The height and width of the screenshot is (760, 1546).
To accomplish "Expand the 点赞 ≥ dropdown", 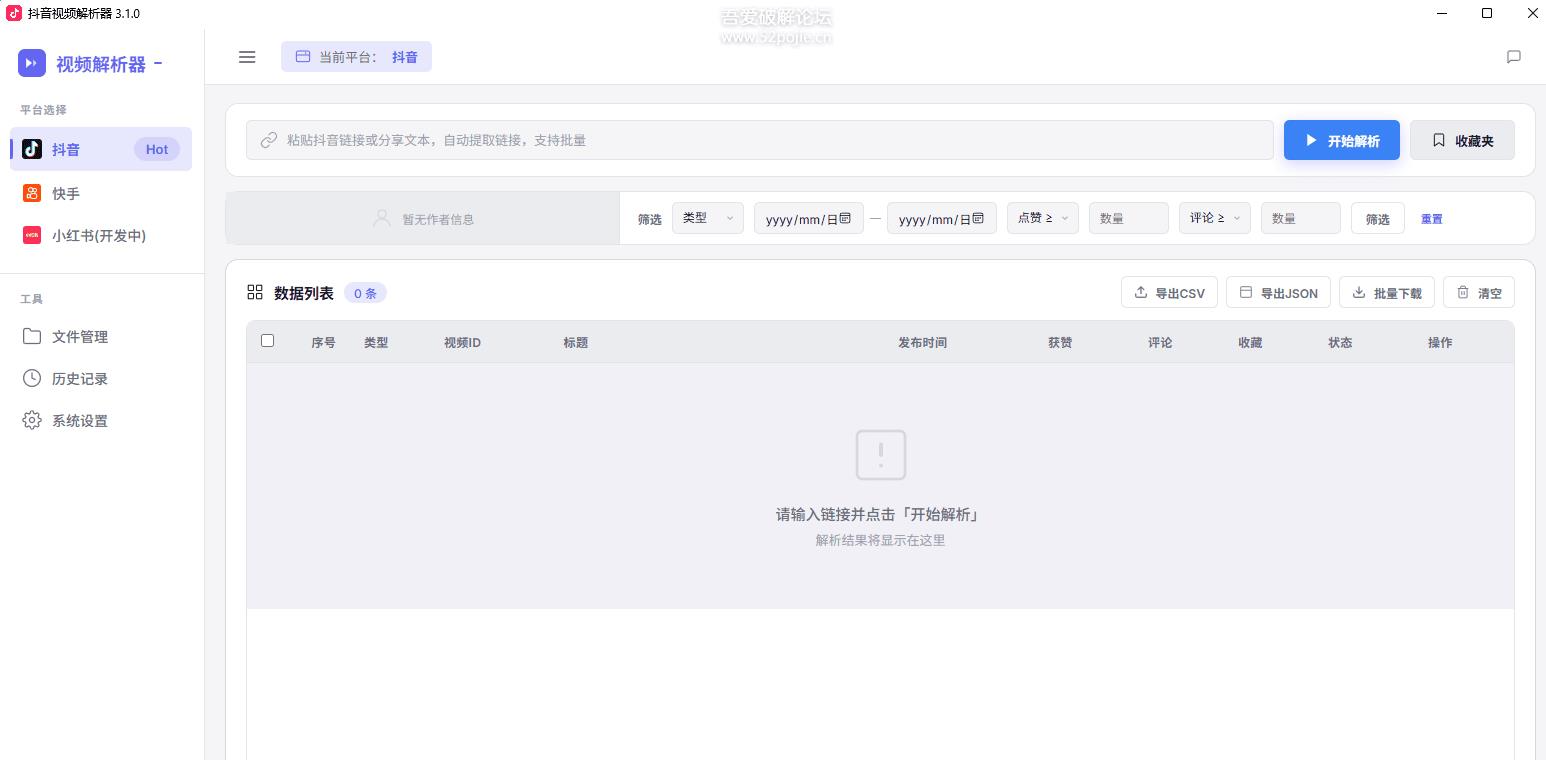I will tap(1042, 218).
